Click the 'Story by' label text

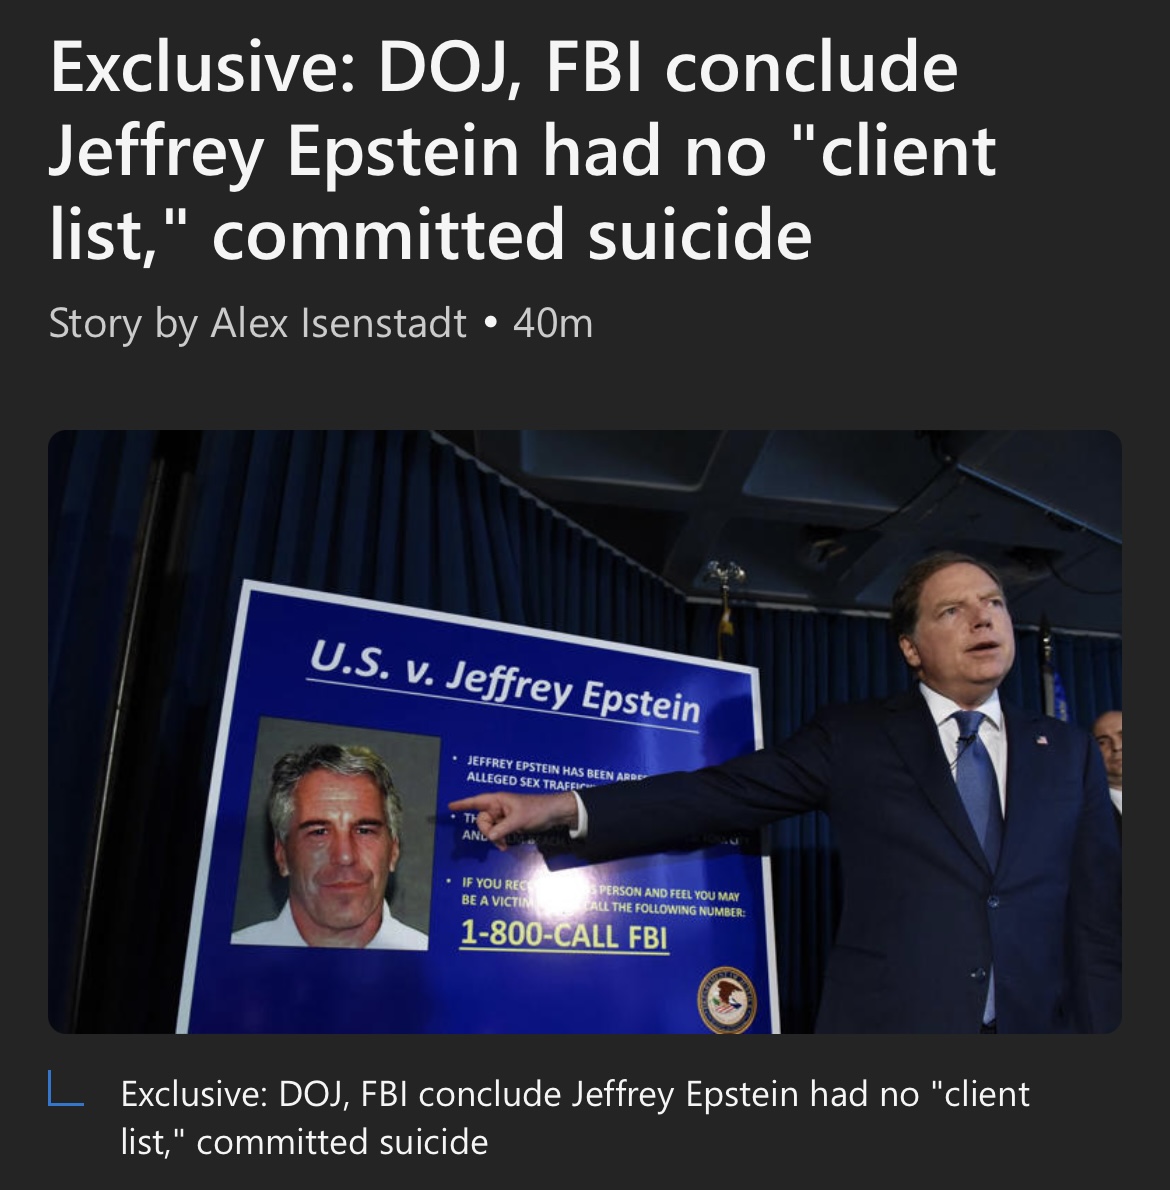point(124,324)
